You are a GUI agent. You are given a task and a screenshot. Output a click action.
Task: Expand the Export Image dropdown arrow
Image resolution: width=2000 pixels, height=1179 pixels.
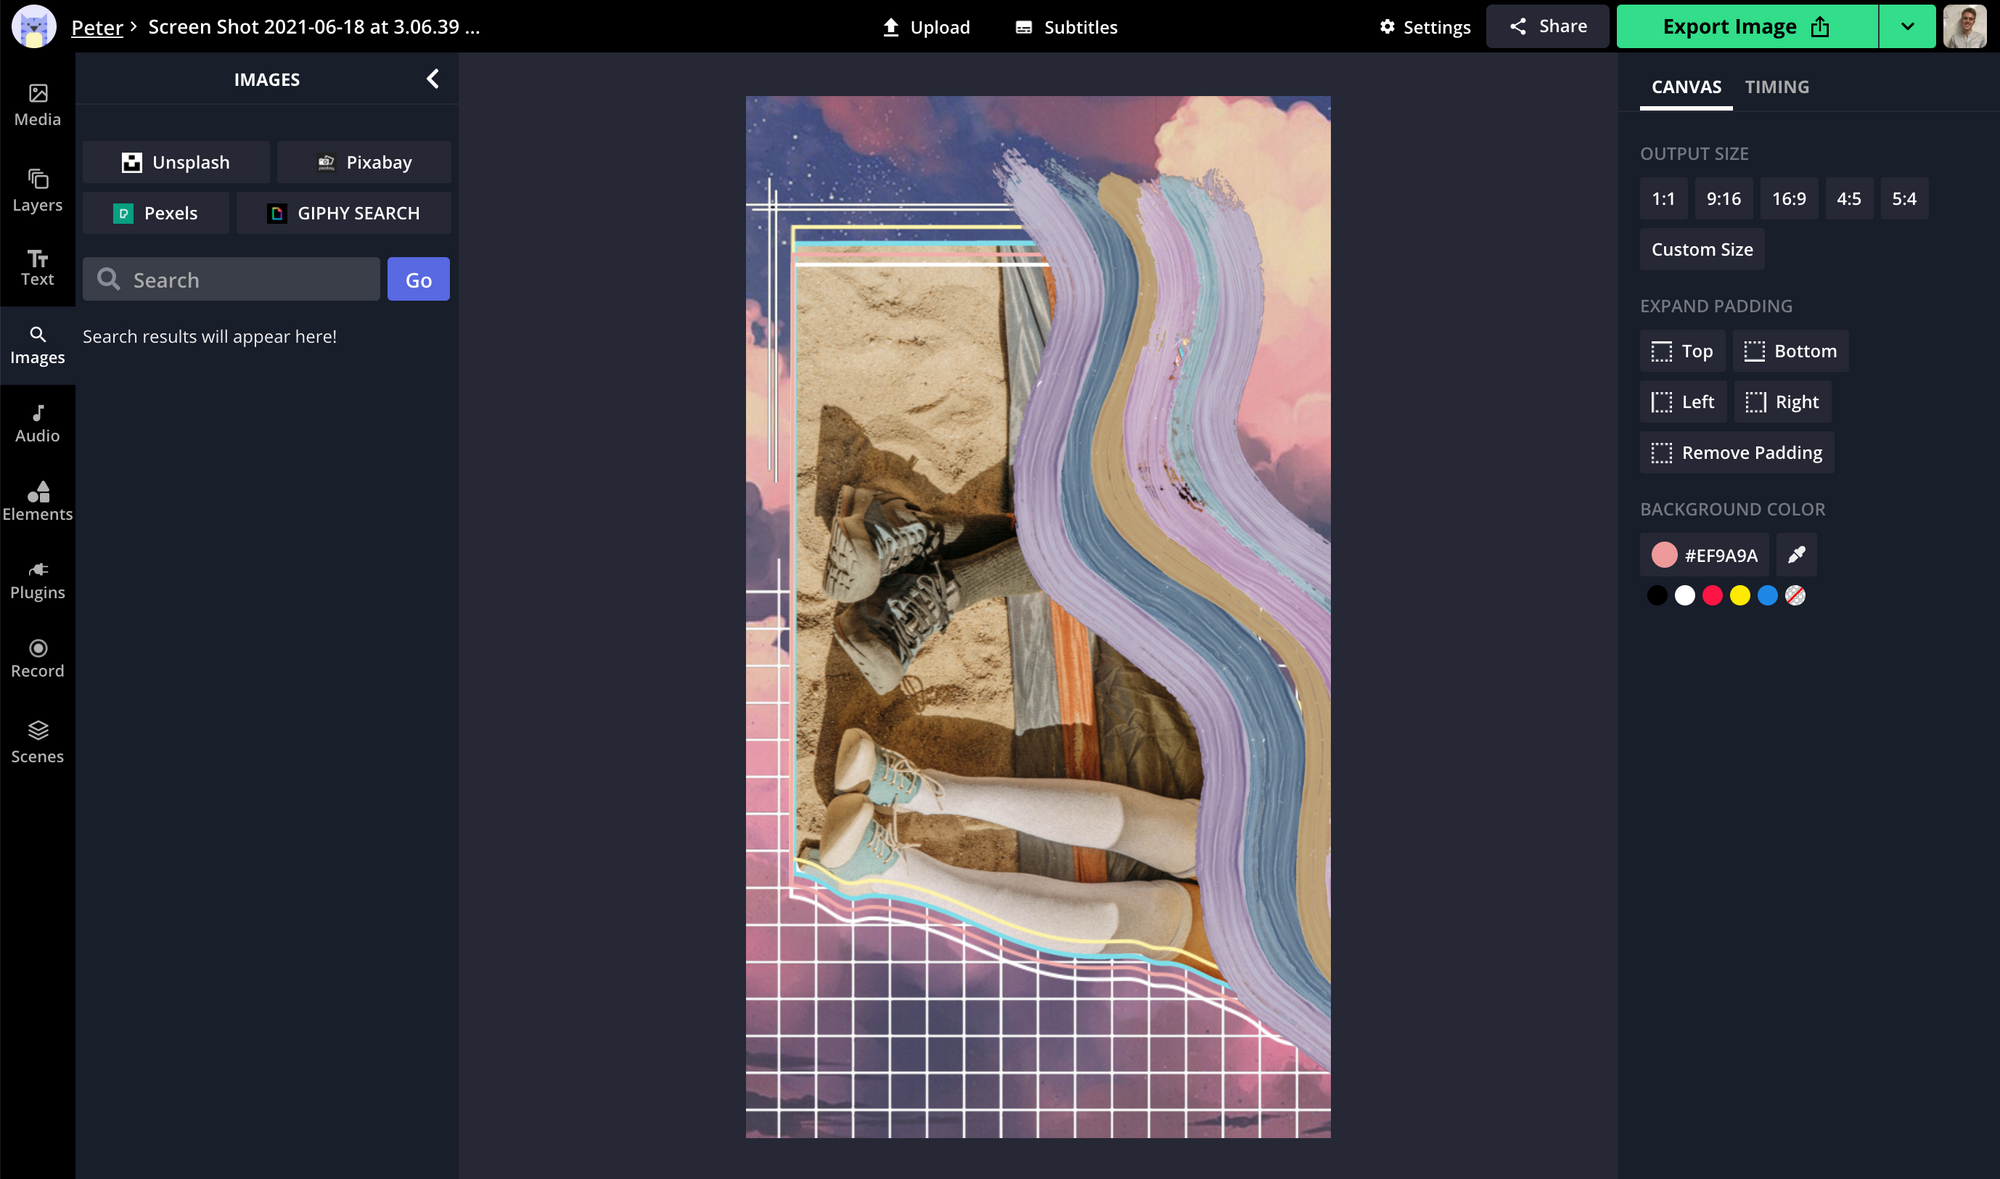point(1907,27)
